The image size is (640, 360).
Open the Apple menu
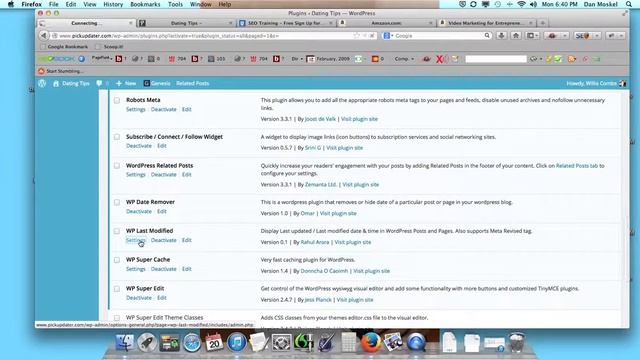[11, 4]
